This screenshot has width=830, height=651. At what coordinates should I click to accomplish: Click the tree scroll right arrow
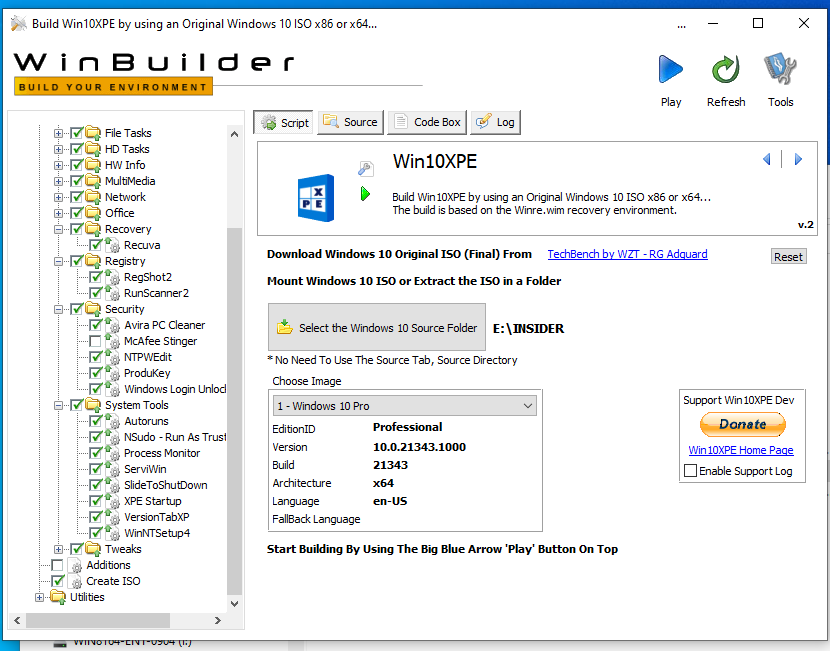(218, 620)
